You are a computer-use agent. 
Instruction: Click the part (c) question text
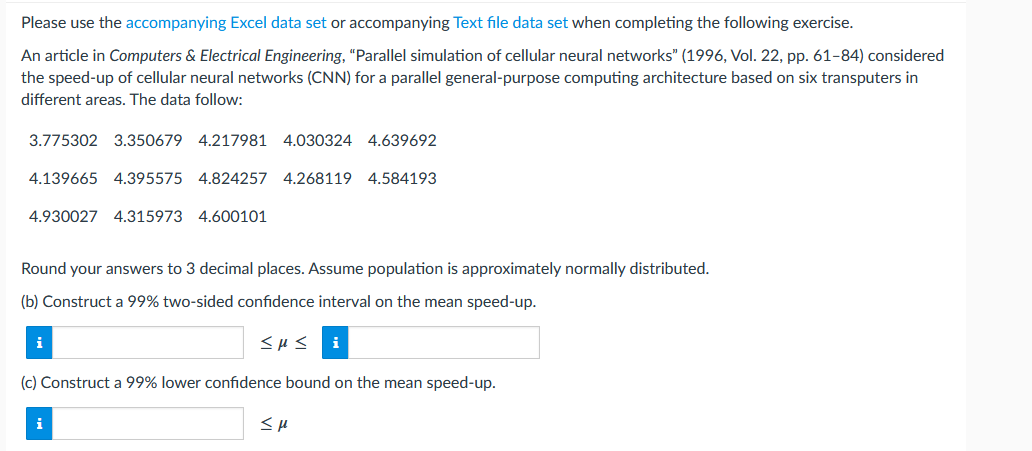pos(258,383)
